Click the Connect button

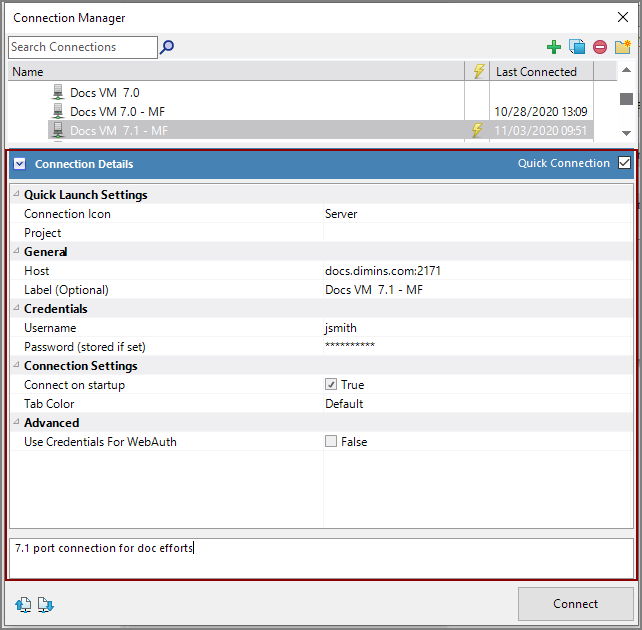click(x=576, y=604)
